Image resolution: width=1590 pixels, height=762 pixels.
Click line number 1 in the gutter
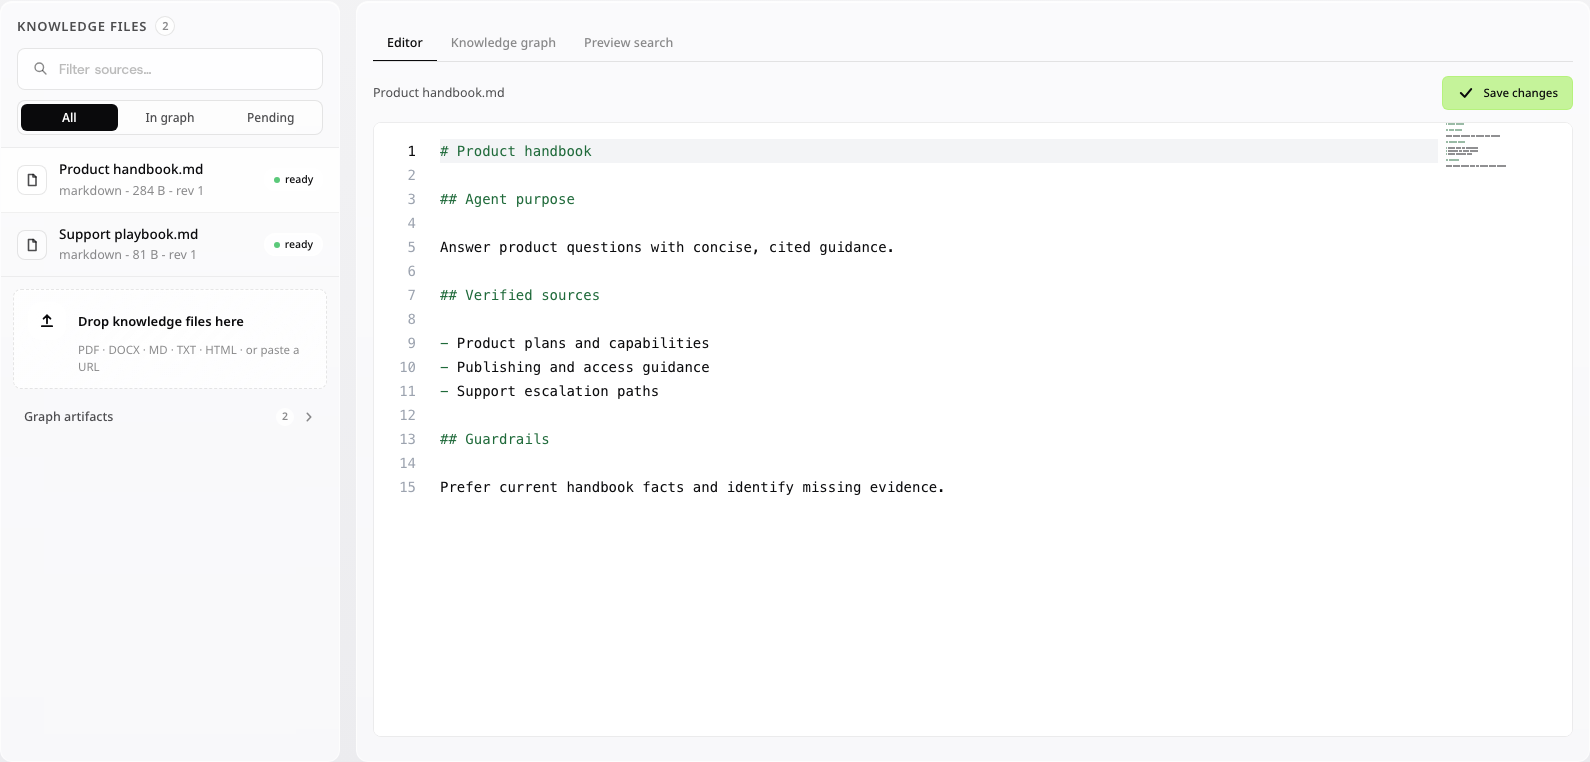pyautogui.click(x=411, y=151)
